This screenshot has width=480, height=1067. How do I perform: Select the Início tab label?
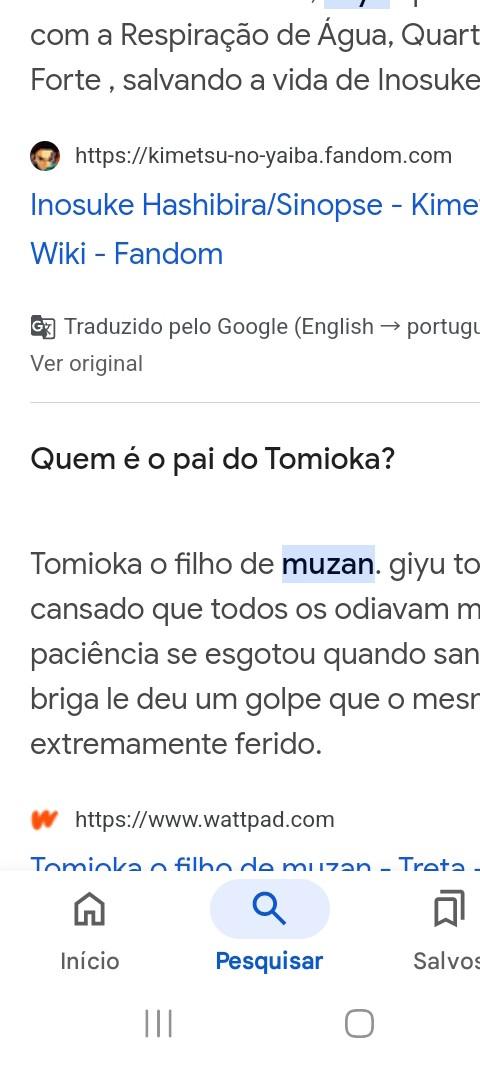pyautogui.click(x=89, y=961)
